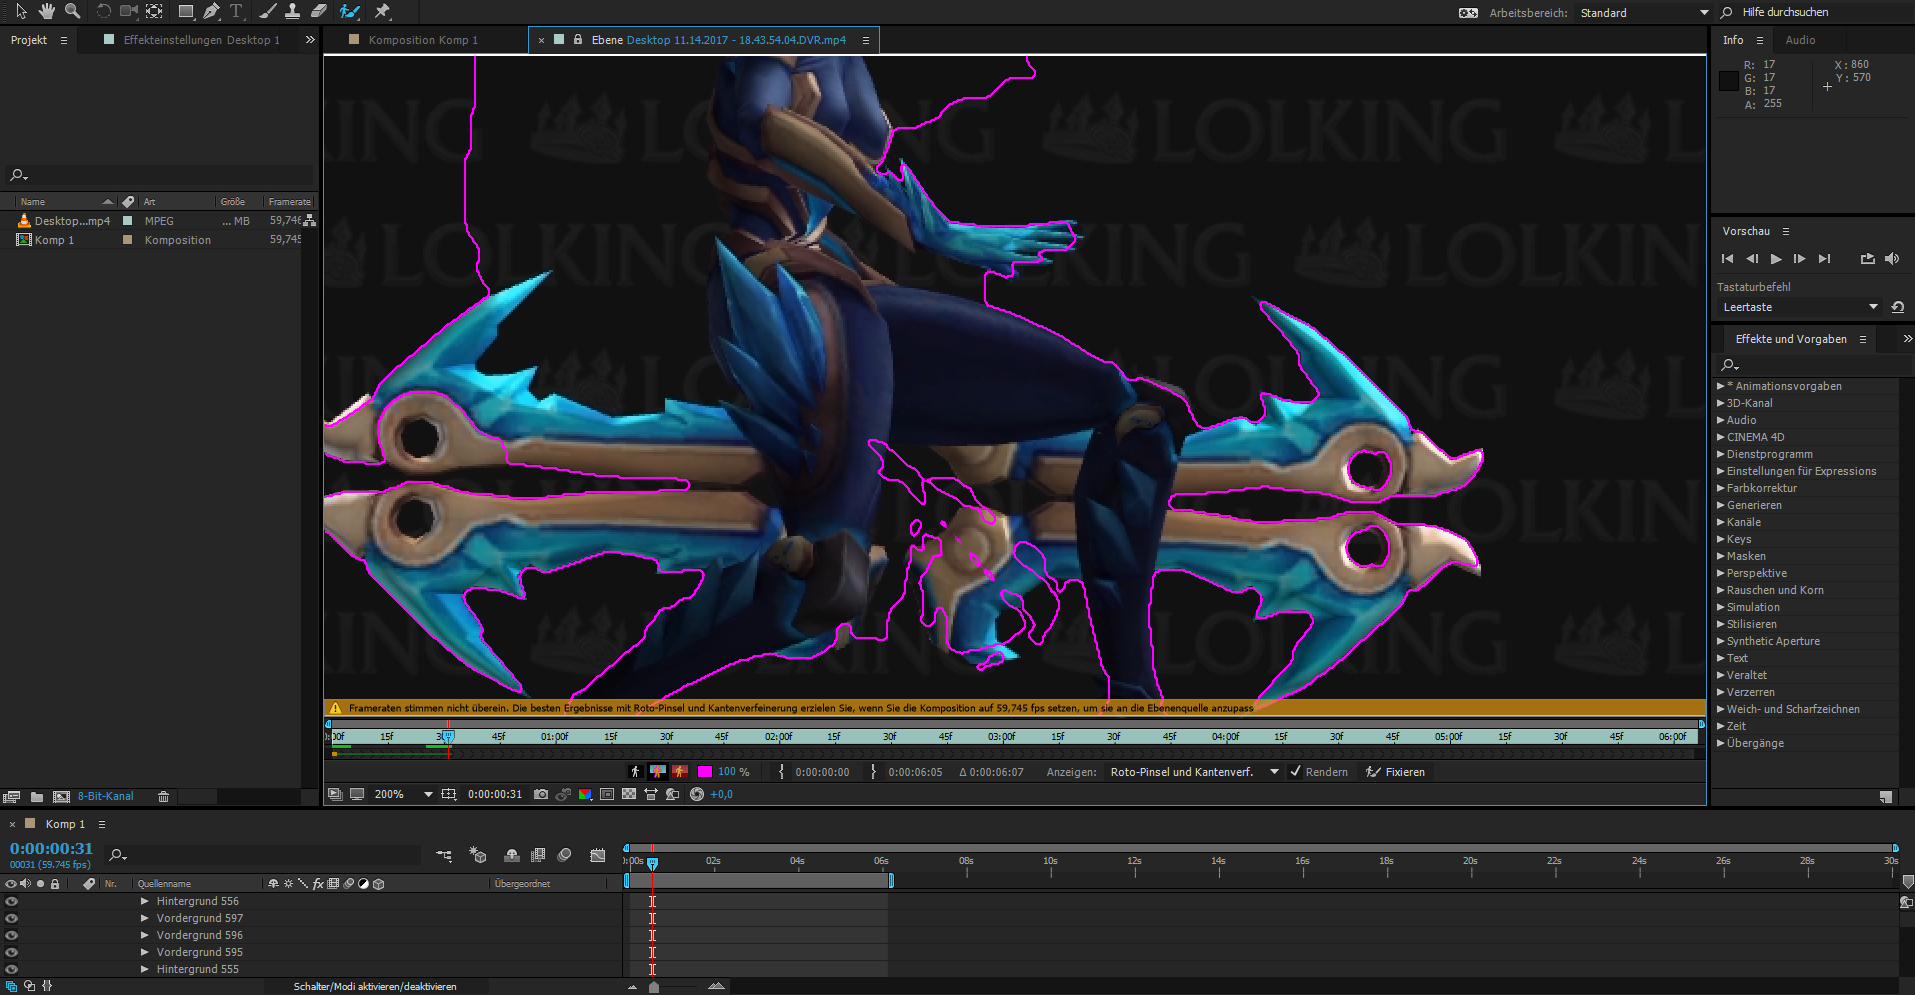Hide the Hintergrund 556 layer
This screenshot has width=1915, height=995.
pos(12,901)
